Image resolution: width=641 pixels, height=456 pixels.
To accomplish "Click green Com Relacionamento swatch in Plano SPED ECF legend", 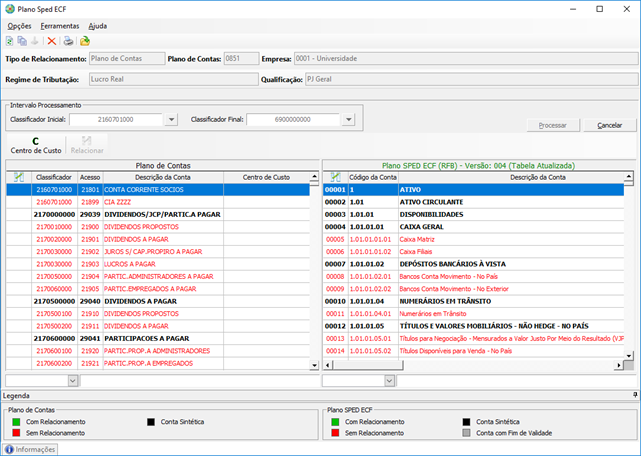I will (335, 422).
